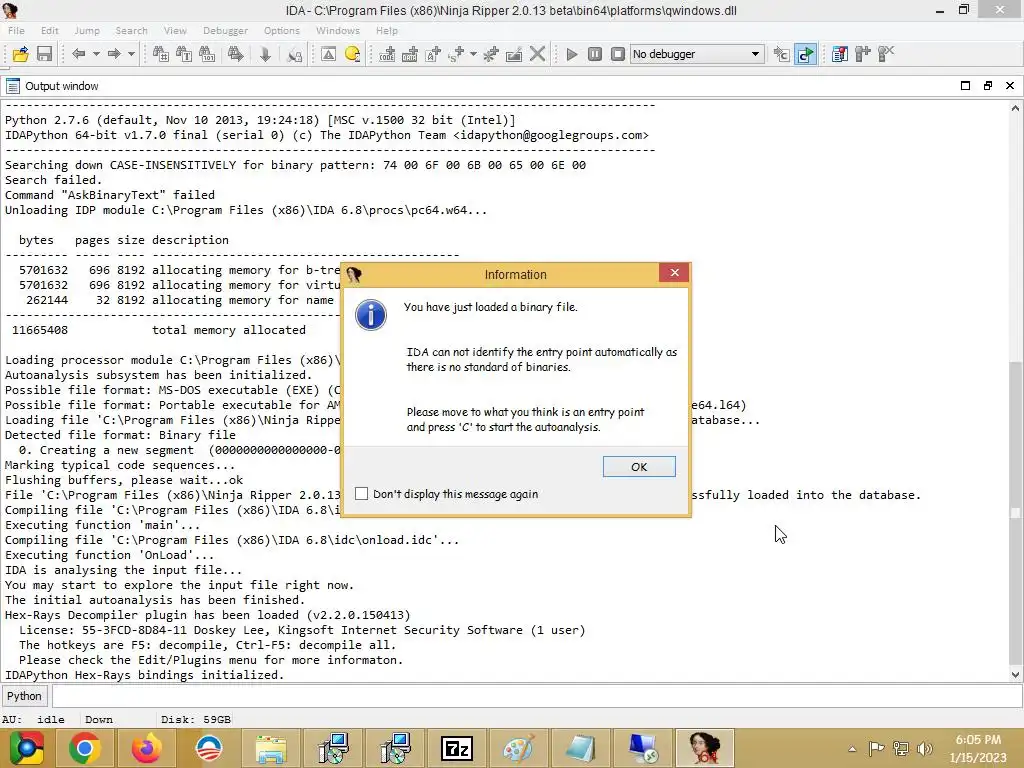Viewport: 1024px width, 768px height.
Task: Open the Search menu
Action: [131, 31]
